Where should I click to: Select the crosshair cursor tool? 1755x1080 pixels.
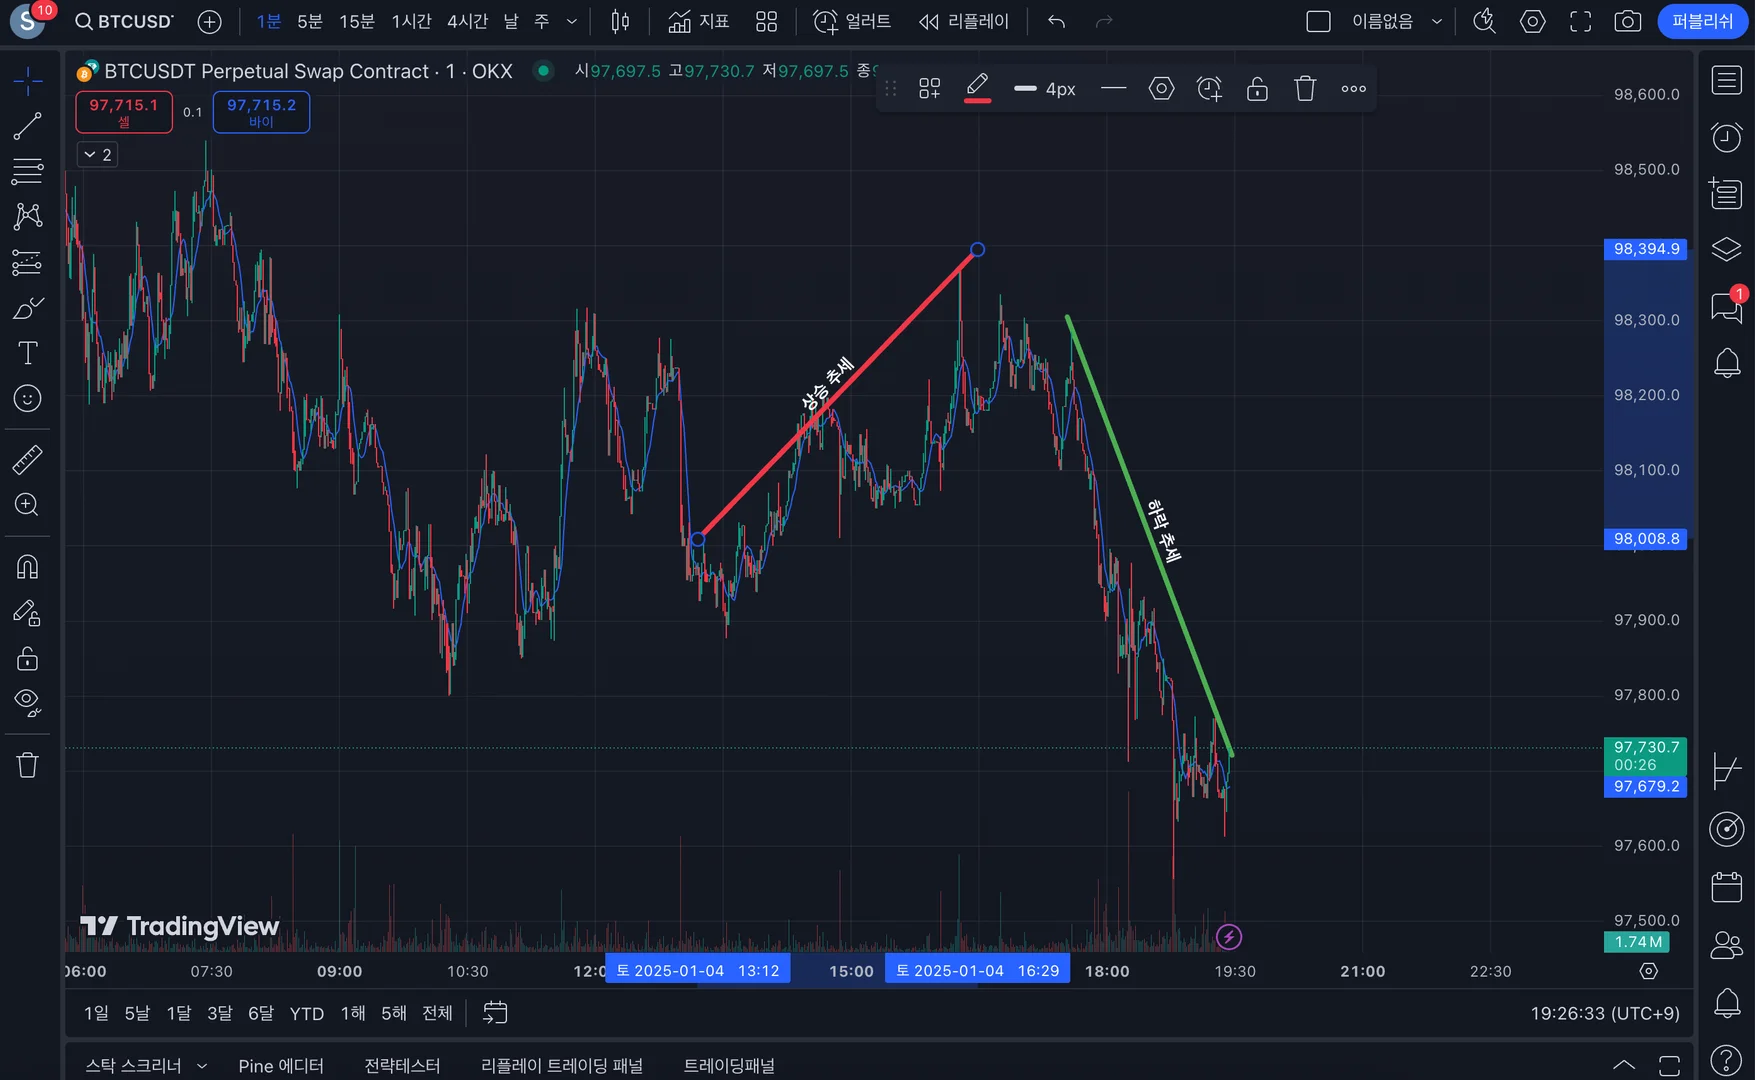pos(27,80)
